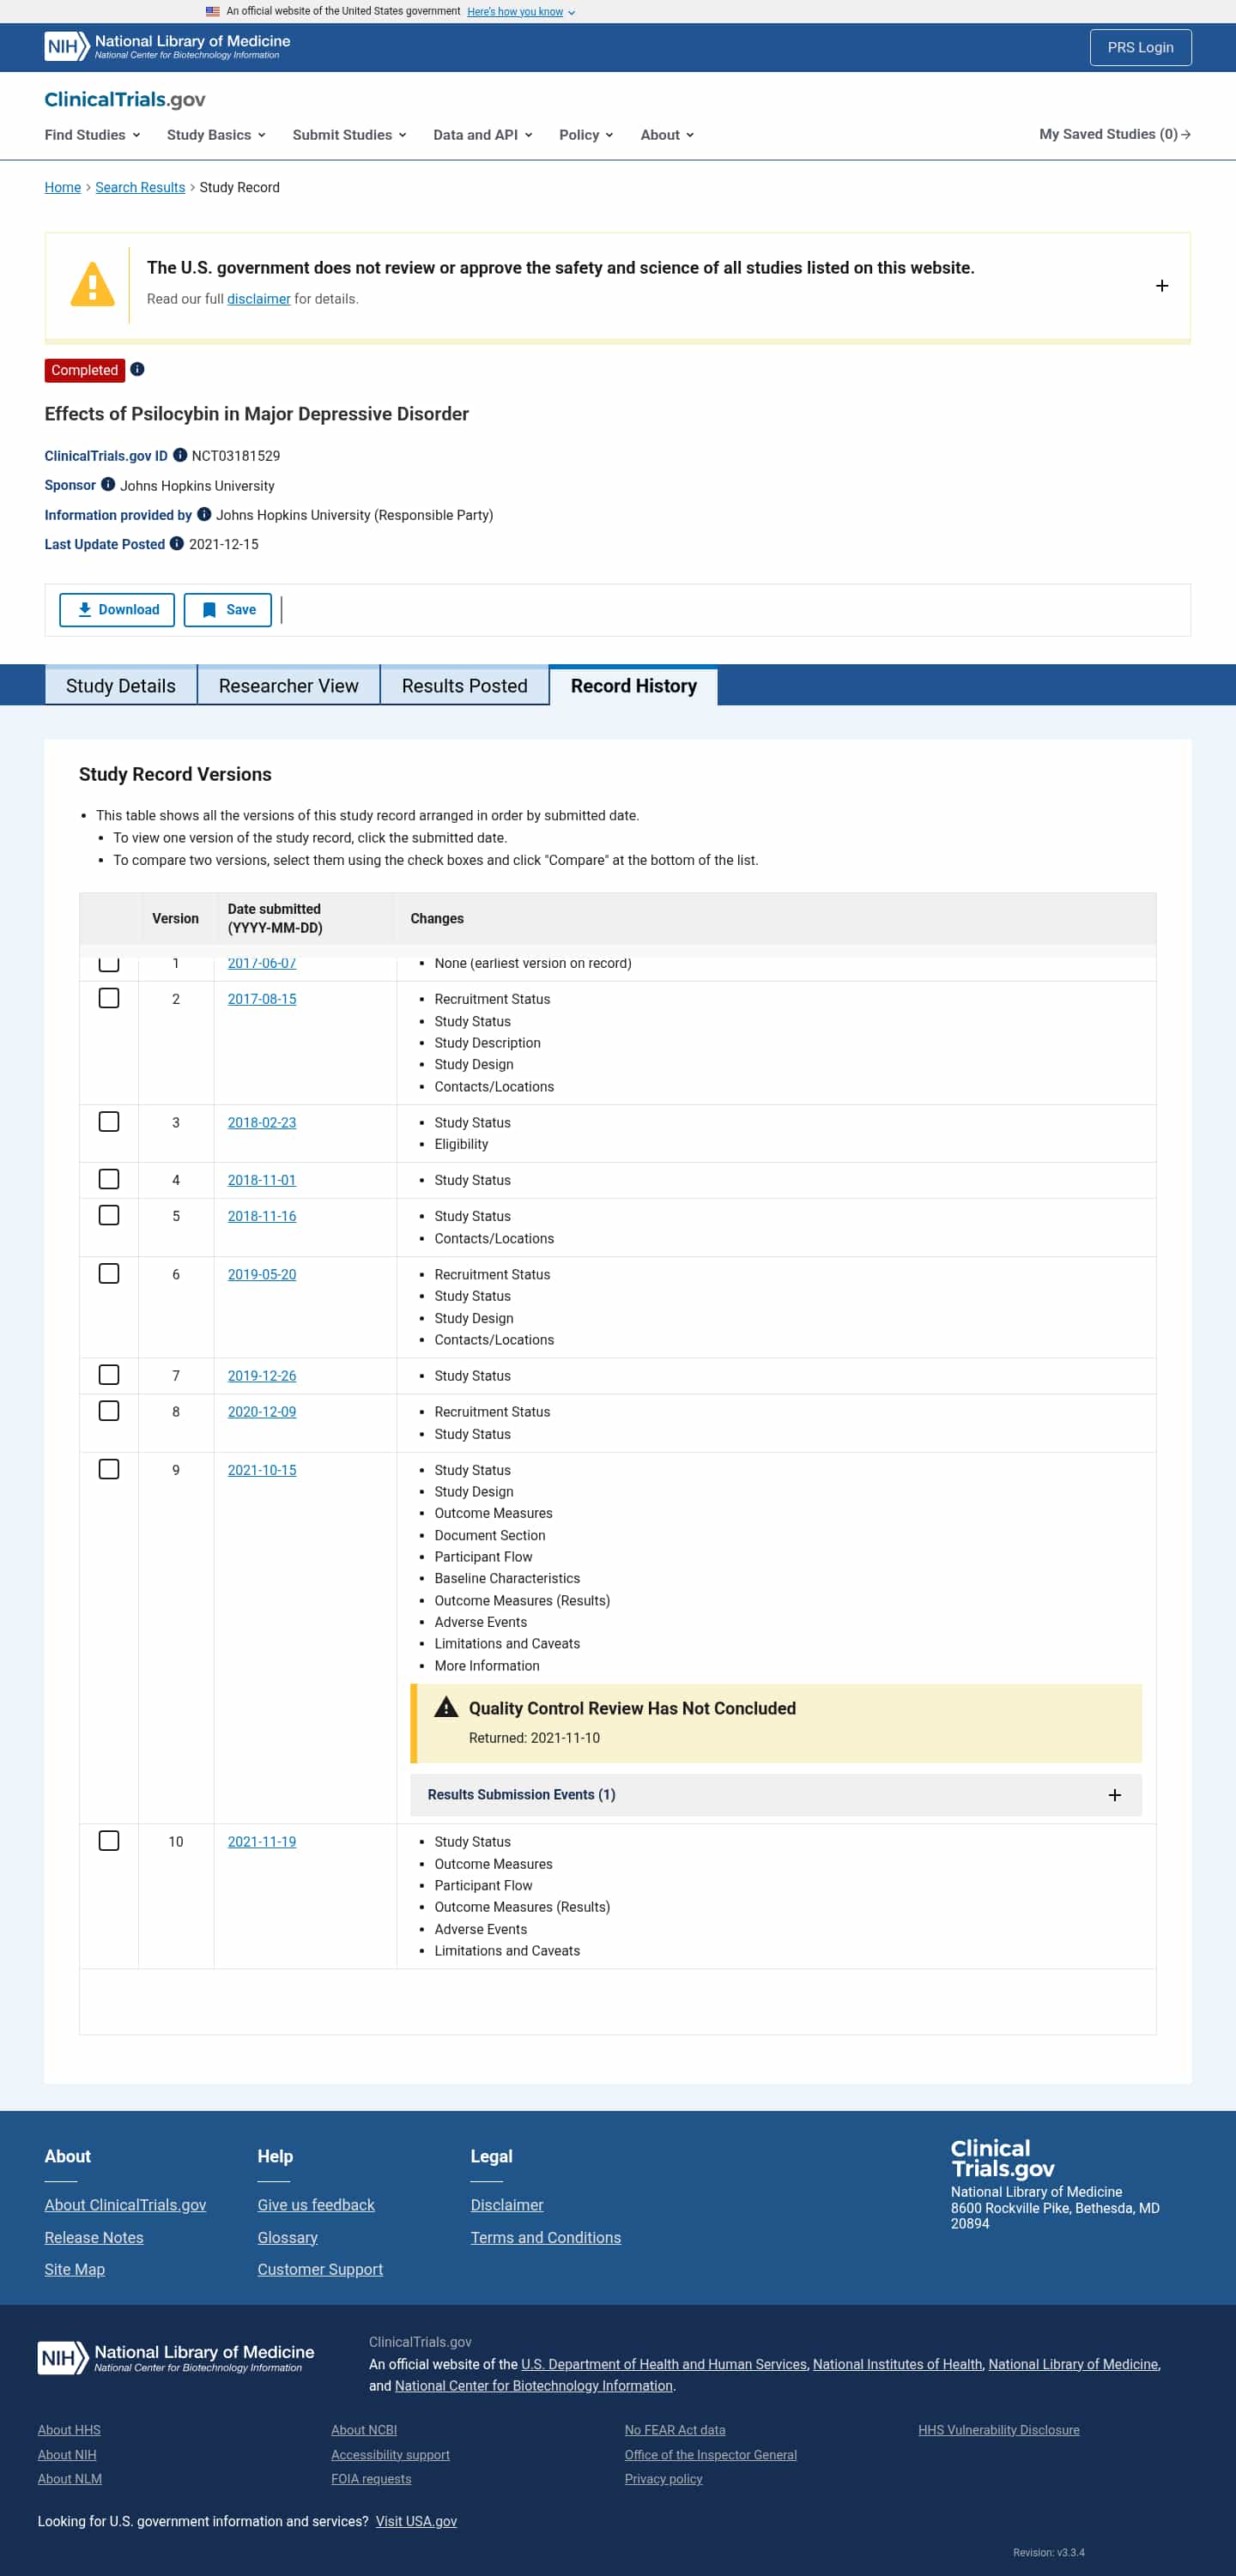Expand "Here's how you know" details

coord(521,12)
